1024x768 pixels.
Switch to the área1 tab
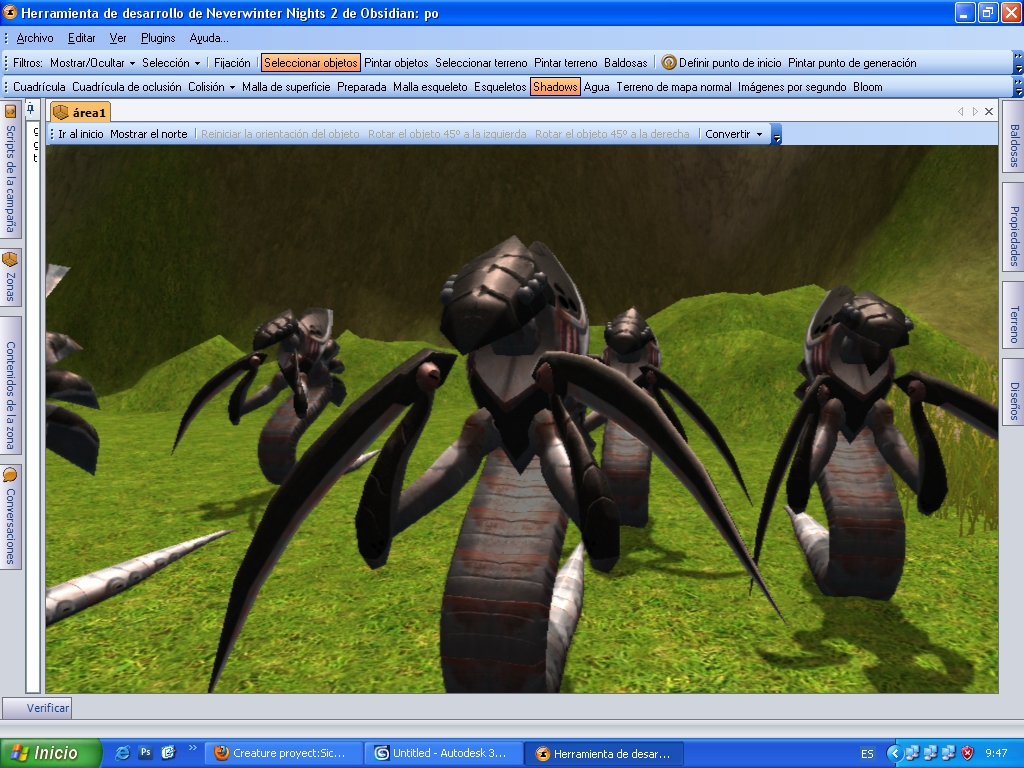81,112
